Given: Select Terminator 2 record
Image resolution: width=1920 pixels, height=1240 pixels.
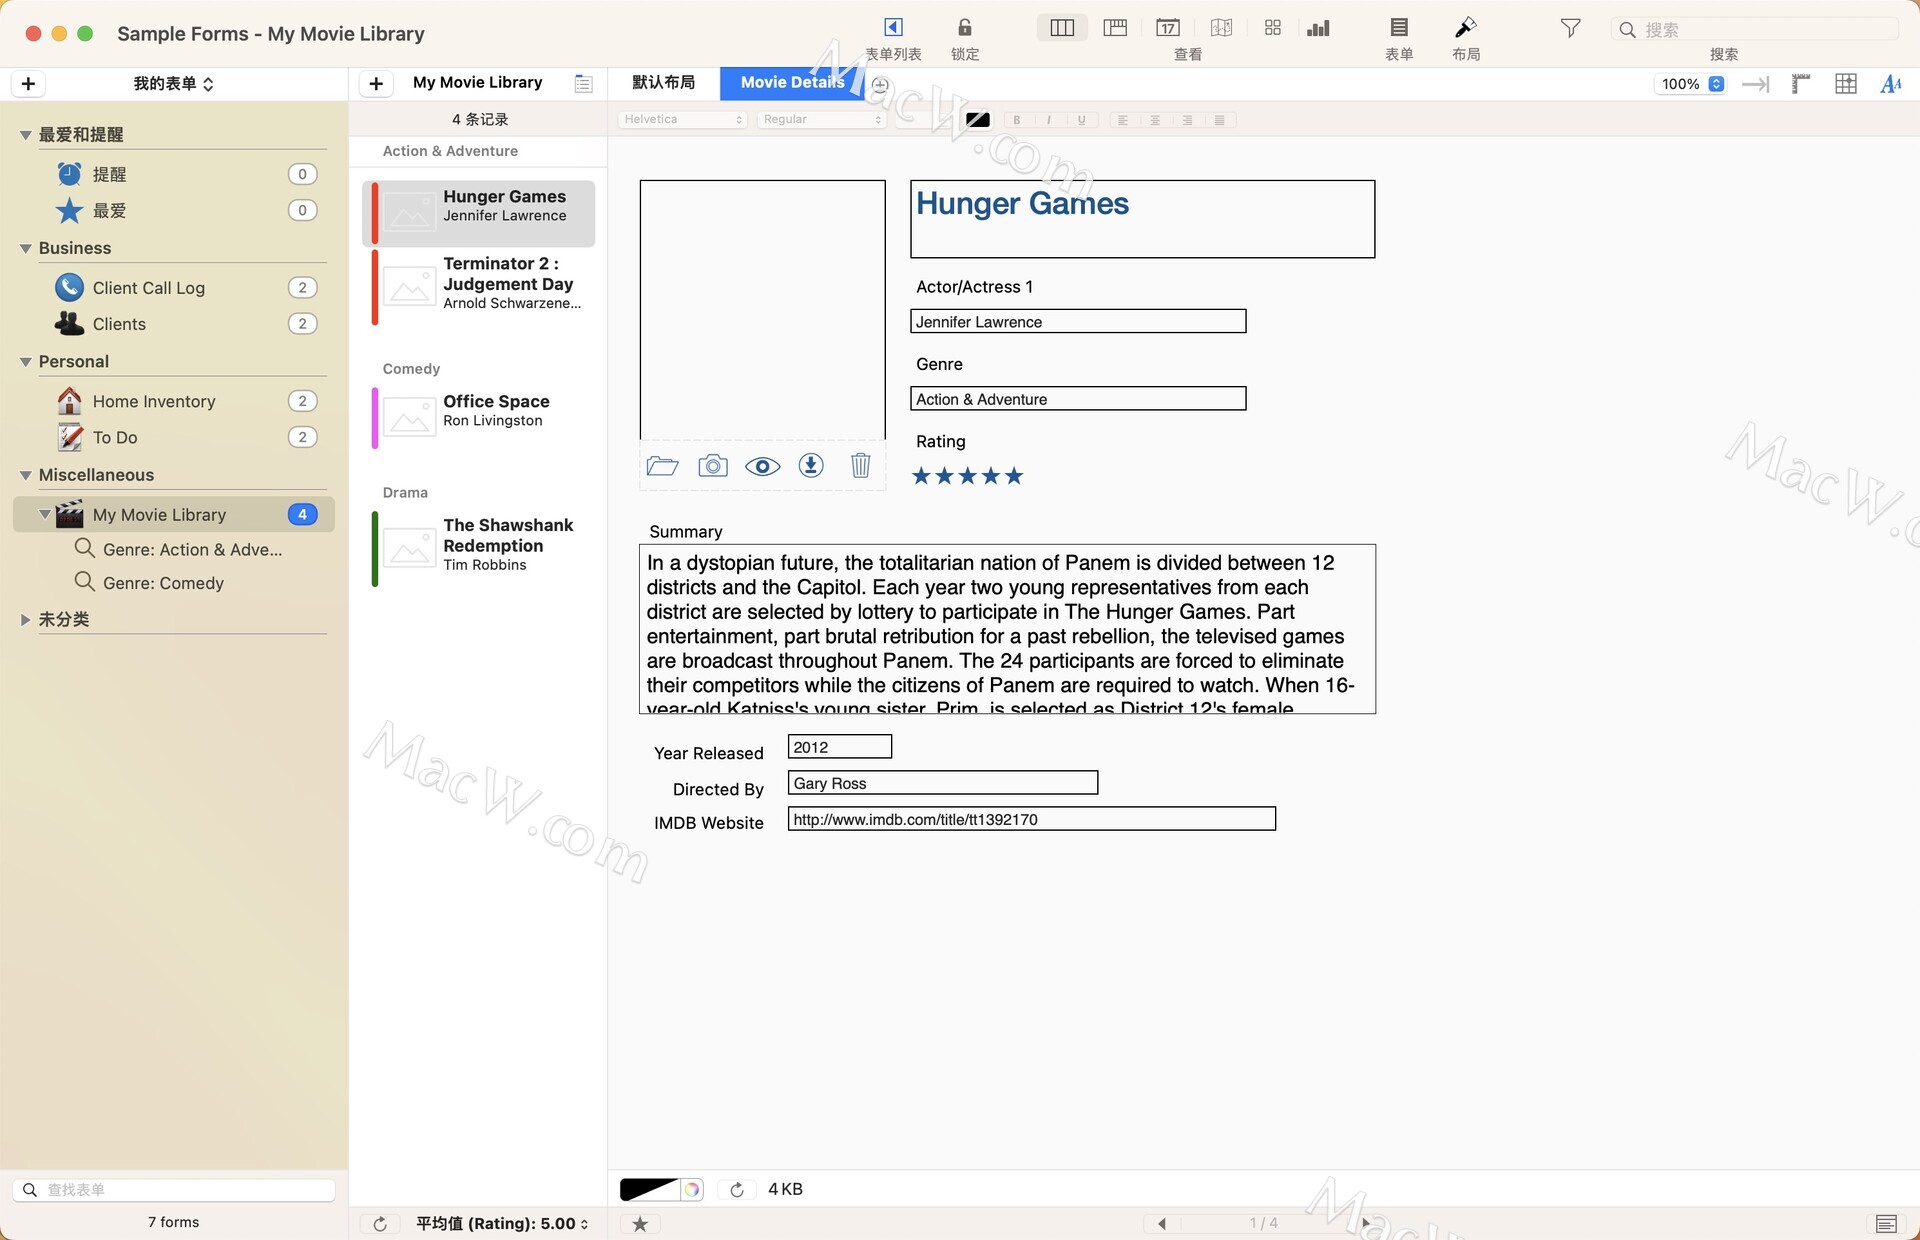Looking at the screenshot, I should click(x=481, y=287).
